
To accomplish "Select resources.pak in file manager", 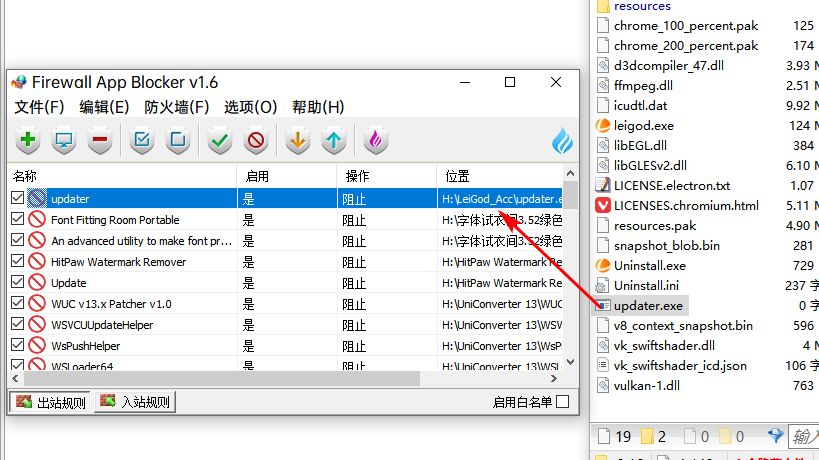I will point(655,226).
